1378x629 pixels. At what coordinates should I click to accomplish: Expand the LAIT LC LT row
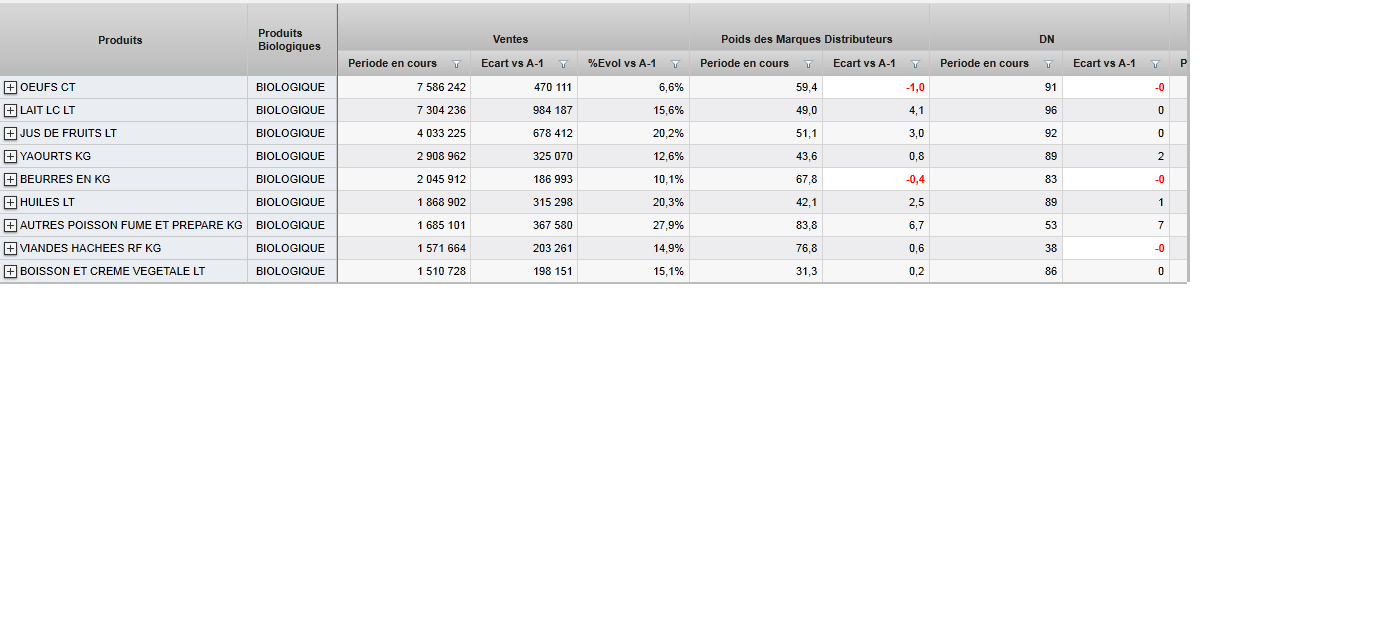tap(11, 111)
